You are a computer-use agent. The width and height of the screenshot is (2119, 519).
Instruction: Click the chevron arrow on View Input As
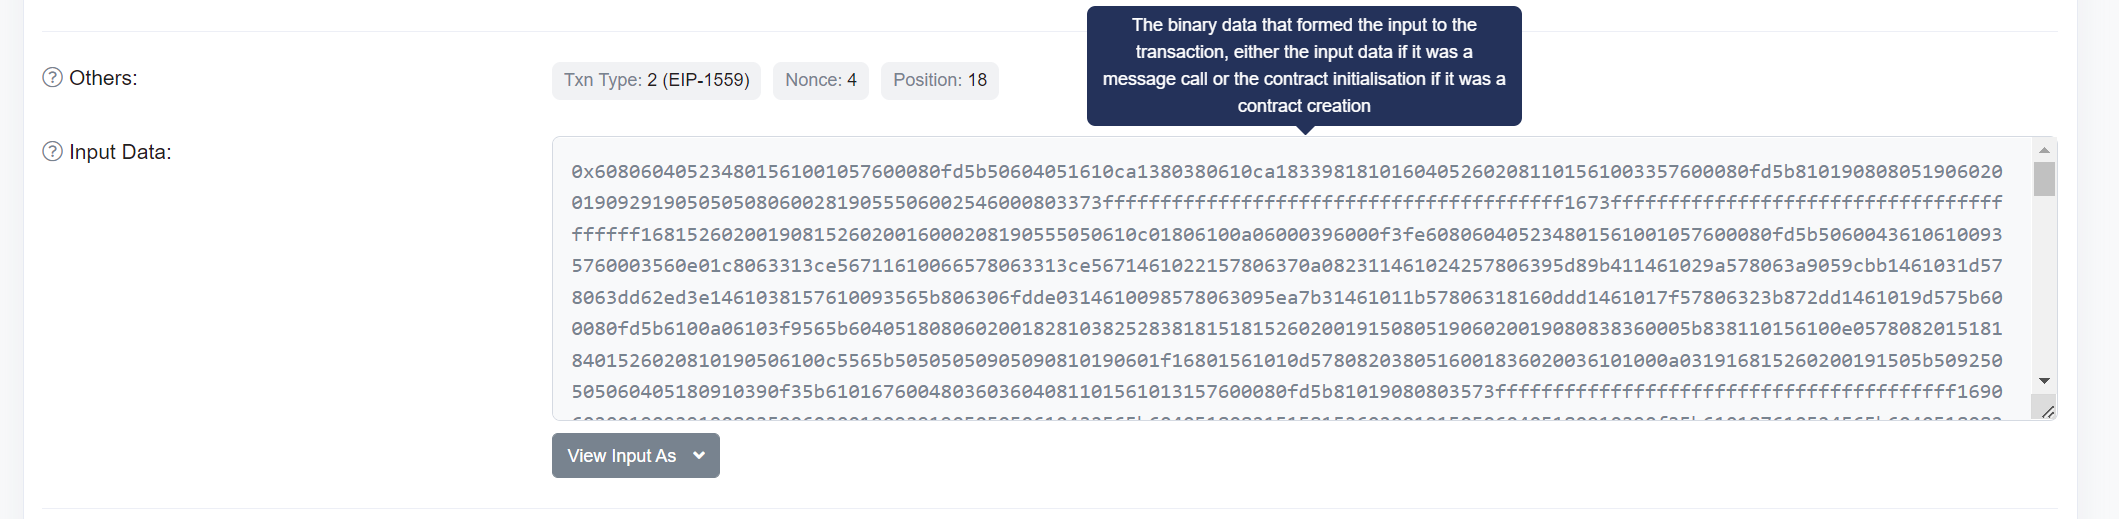(x=699, y=456)
